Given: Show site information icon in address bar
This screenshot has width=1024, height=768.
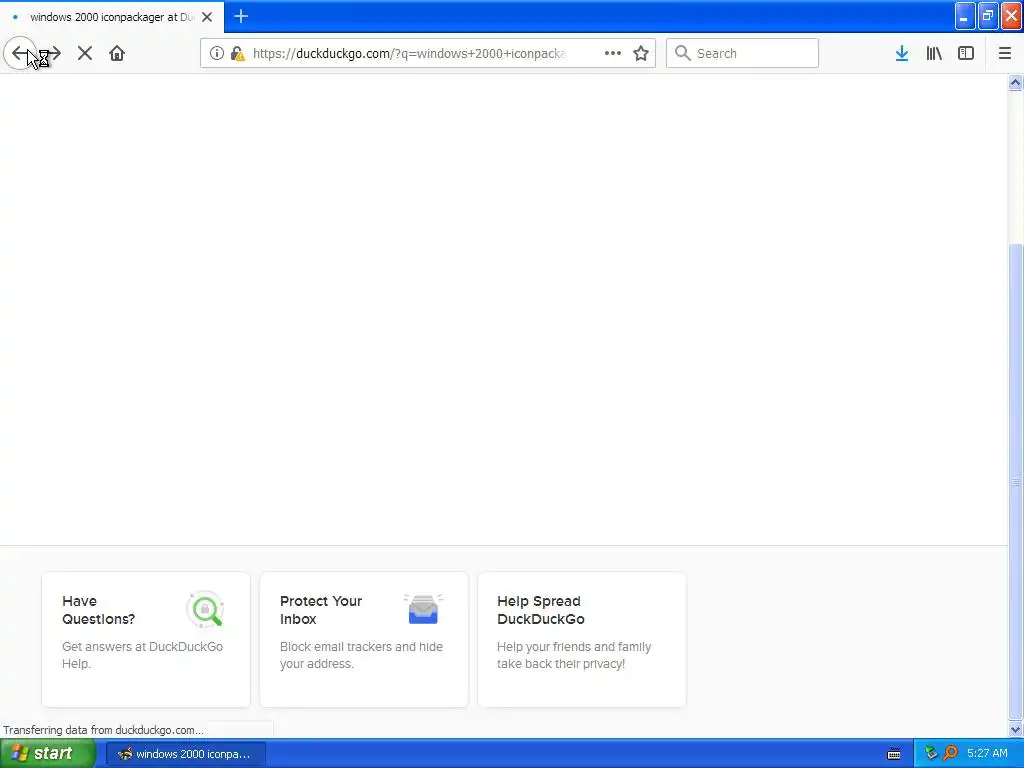Looking at the screenshot, I should [217, 54].
